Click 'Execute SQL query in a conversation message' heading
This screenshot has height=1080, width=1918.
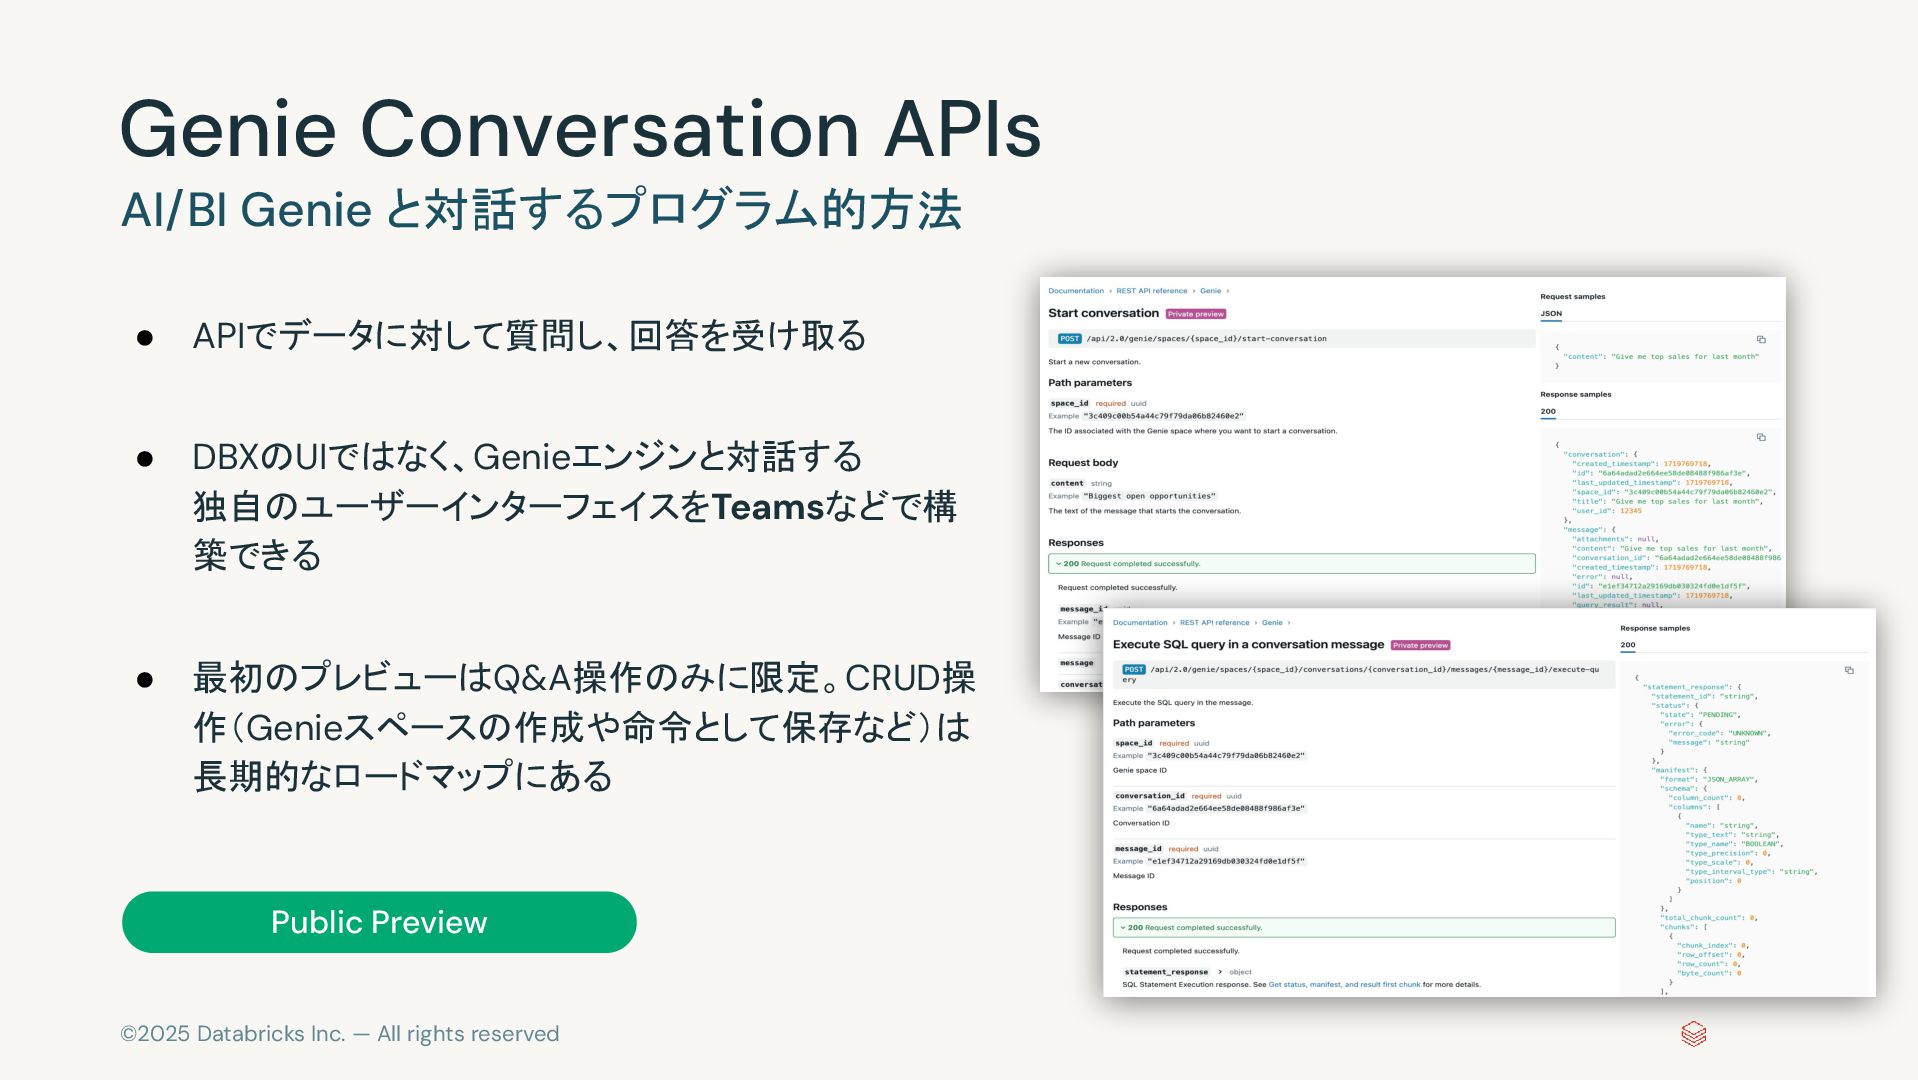[x=1248, y=645]
